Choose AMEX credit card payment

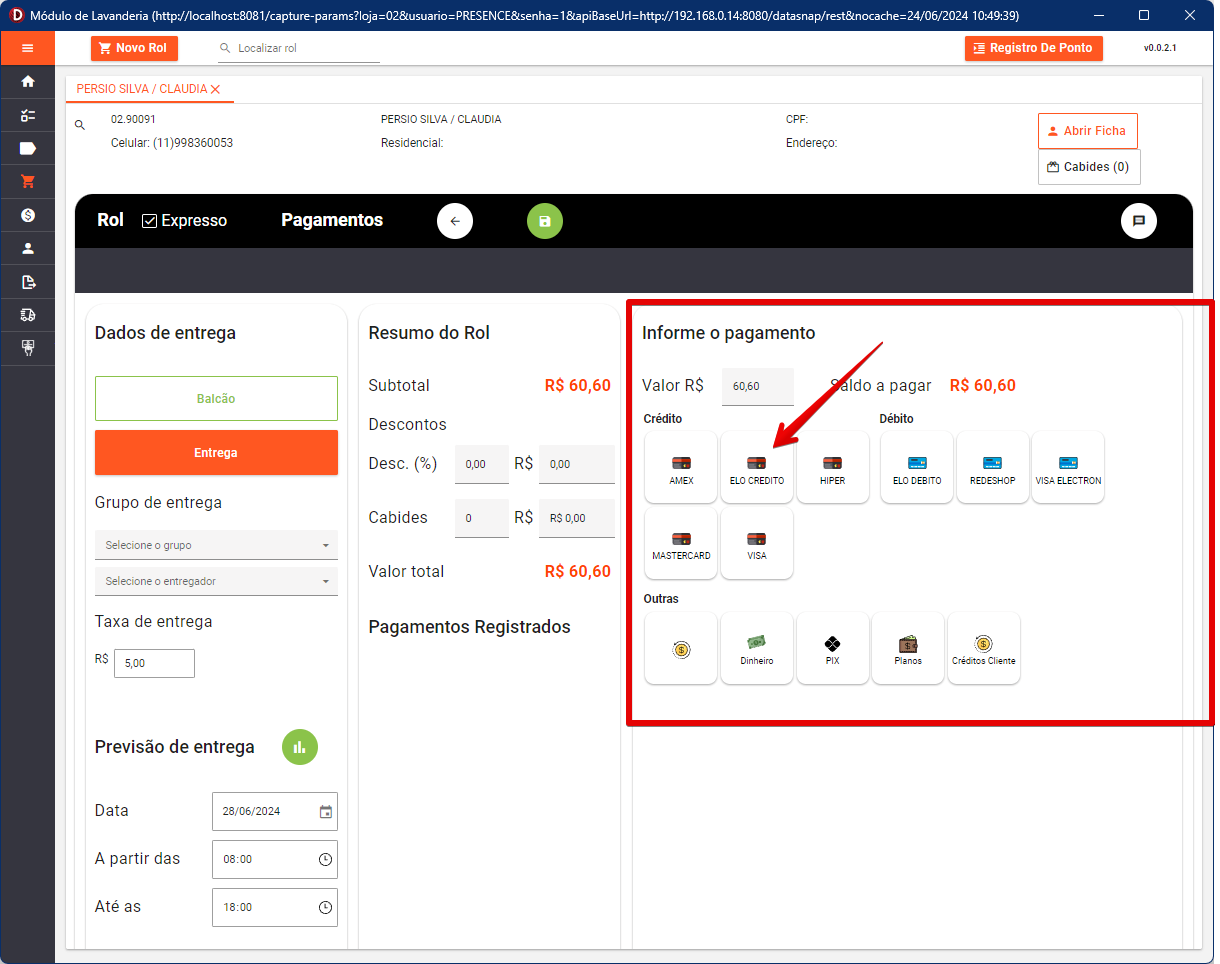click(x=681, y=467)
